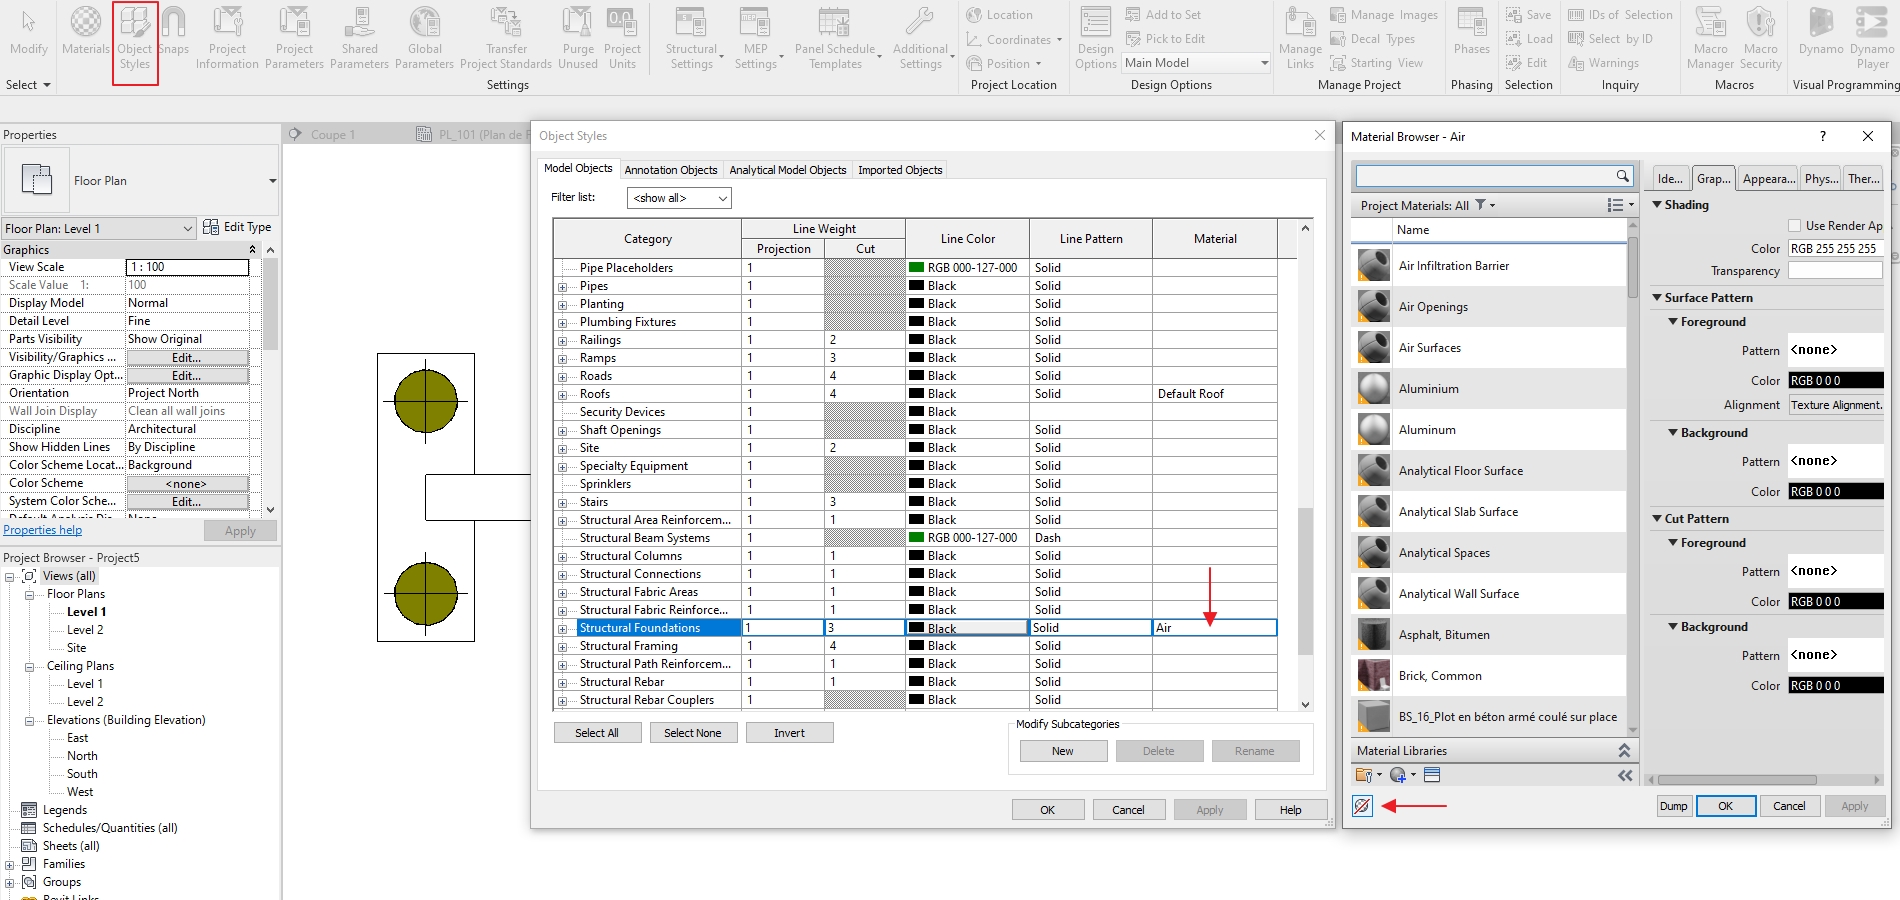The width and height of the screenshot is (1900, 900).
Task: Click the Select None button
Action: click(x=693, y=732)
